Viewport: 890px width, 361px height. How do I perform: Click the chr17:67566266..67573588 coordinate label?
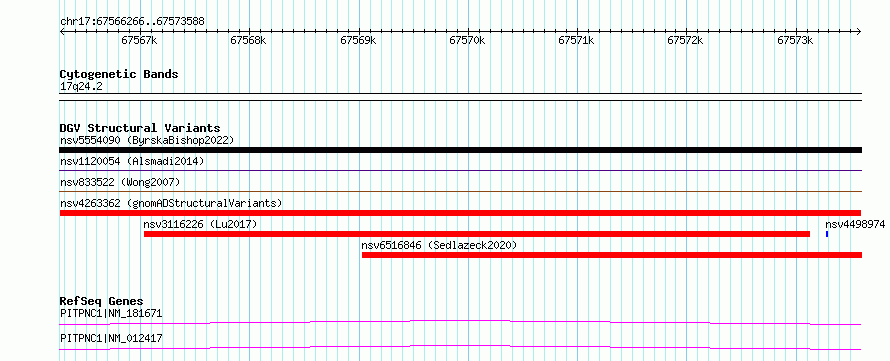tap(132, 22)
